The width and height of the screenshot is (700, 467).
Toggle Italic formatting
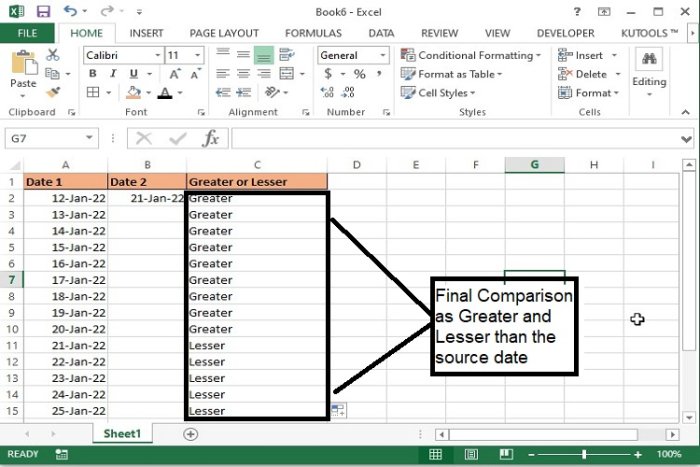tap(113, 74)
